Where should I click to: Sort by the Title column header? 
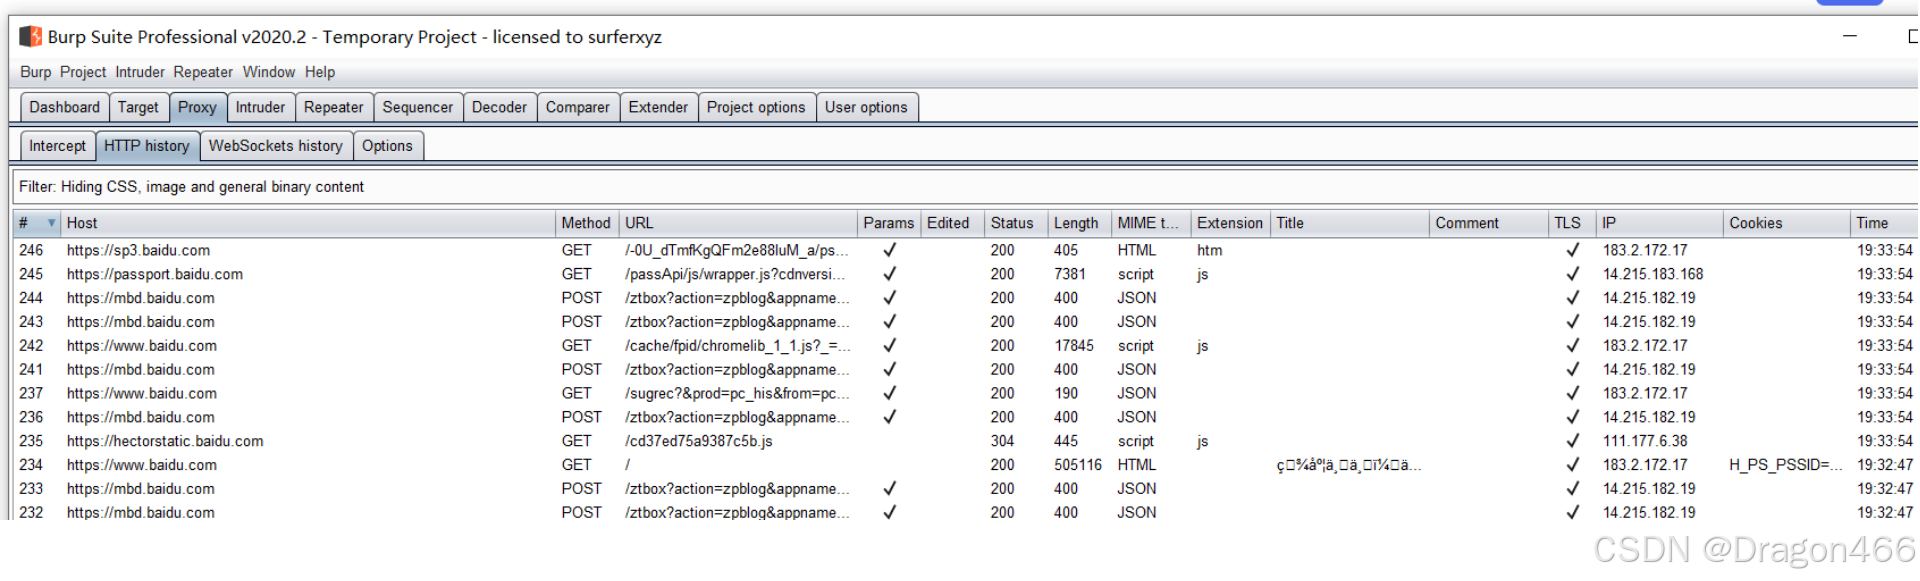[1349, 223]
